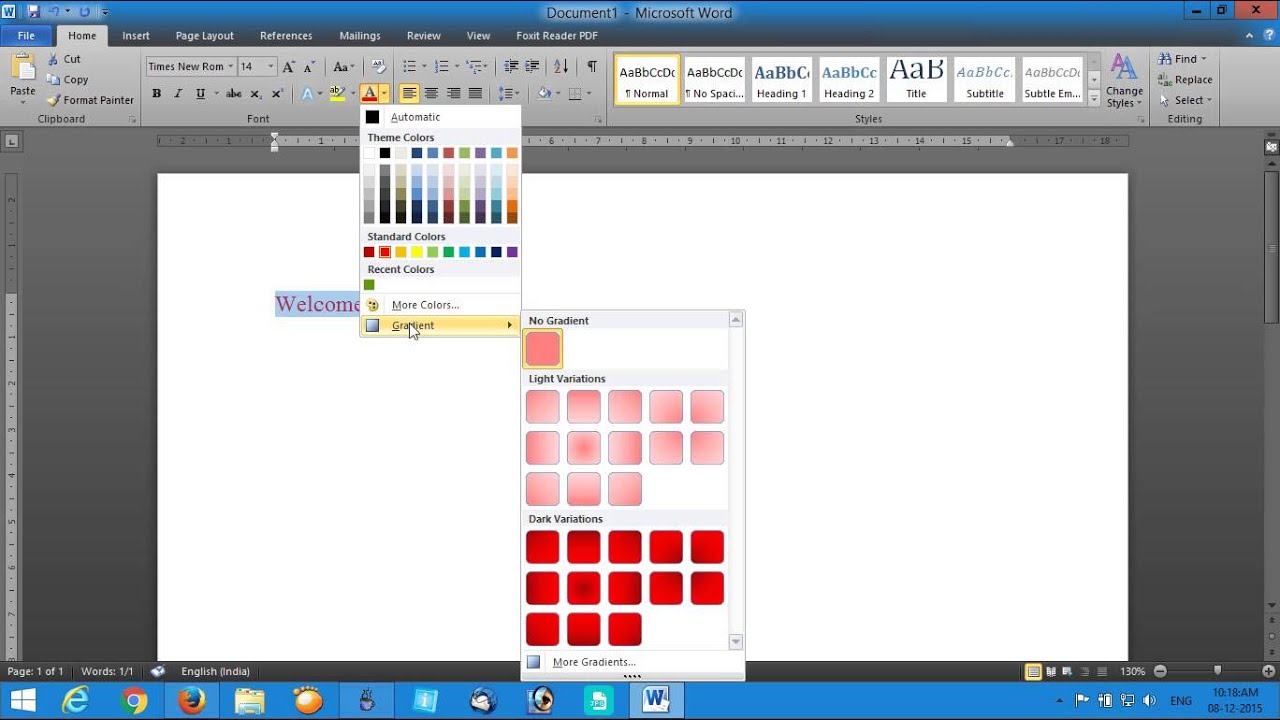Viewport: 1280px width, 720px height.
Task: Choose More Colors in the font color menu
Action: pos(440,305)
